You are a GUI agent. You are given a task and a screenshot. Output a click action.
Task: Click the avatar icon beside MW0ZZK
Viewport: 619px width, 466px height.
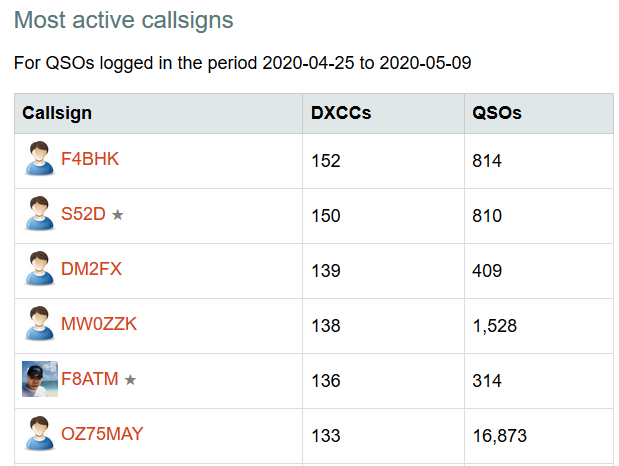[x=39, y=324]
